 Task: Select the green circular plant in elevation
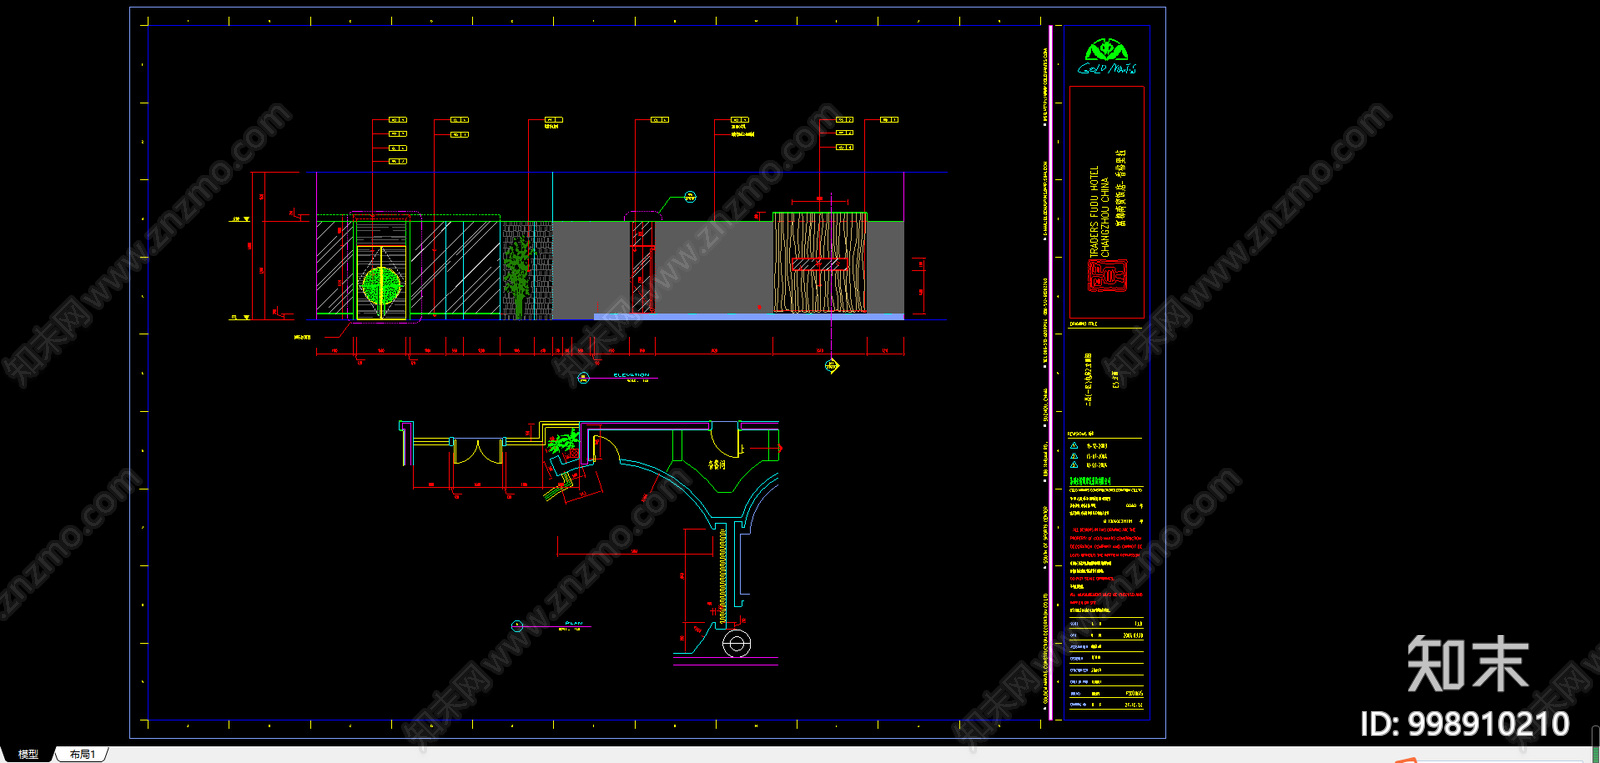click(381, 286)
